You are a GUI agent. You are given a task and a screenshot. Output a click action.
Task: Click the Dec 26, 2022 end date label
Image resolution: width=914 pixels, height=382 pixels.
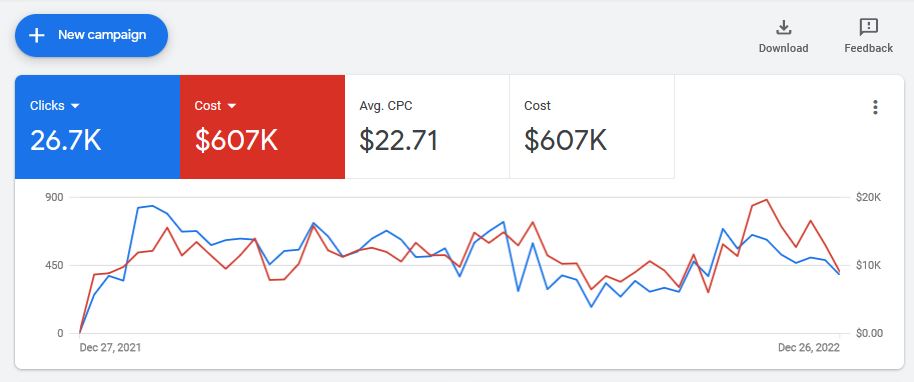(808, 348)
